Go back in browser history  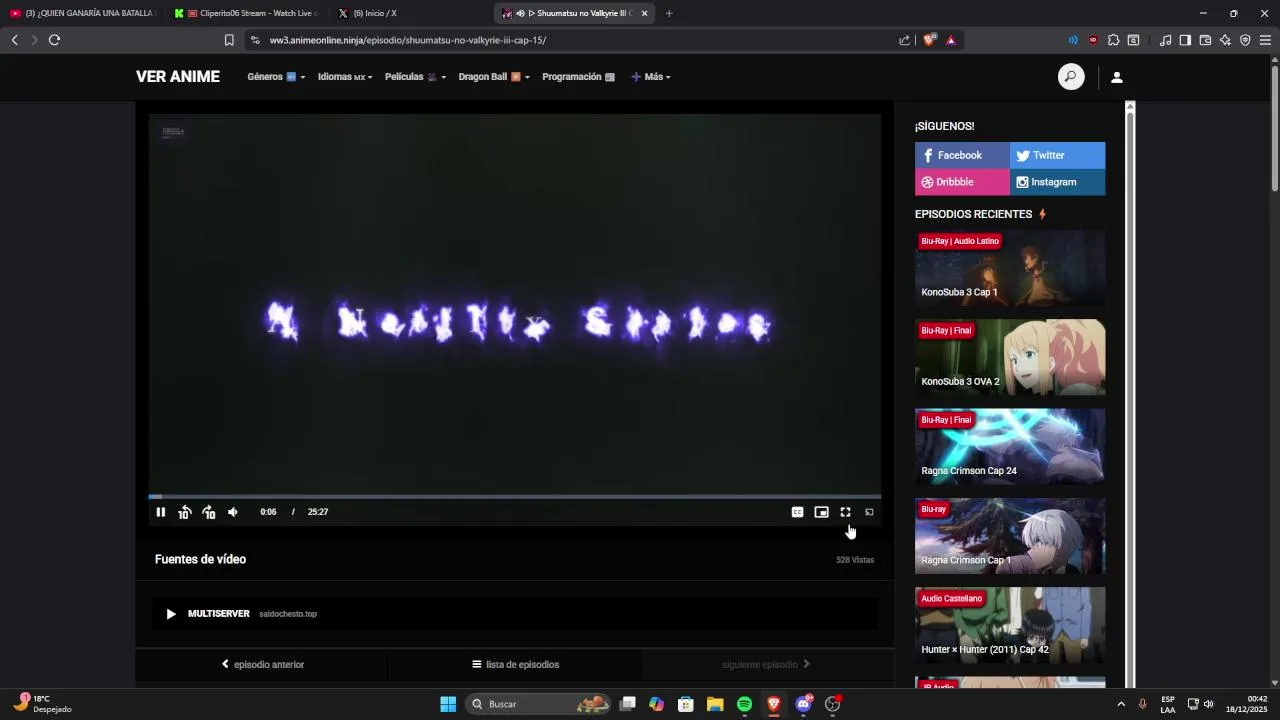(x=14, y=40)
